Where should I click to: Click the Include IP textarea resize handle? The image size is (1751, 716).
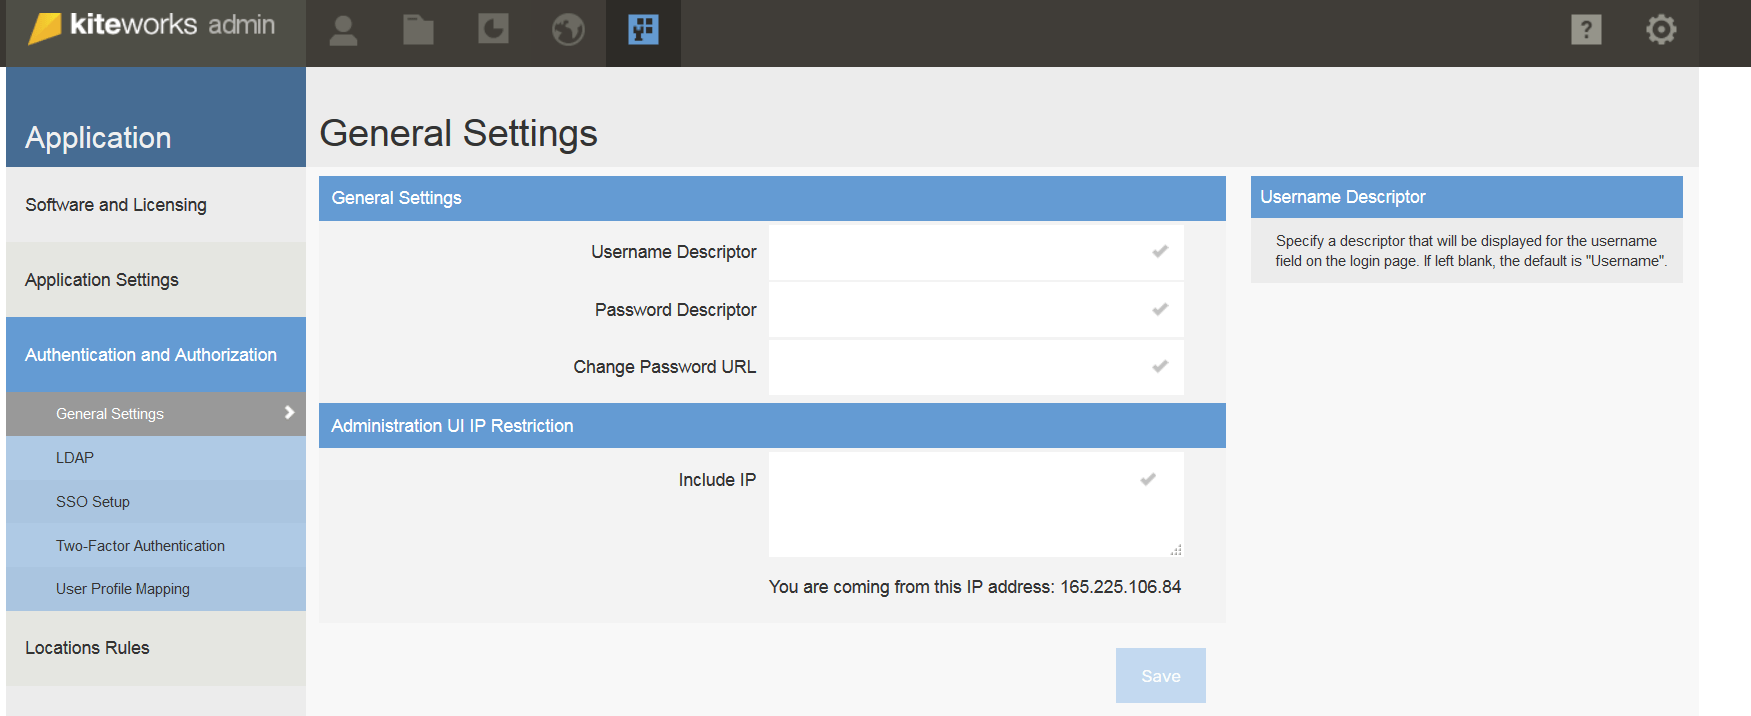coord(1176,549)
